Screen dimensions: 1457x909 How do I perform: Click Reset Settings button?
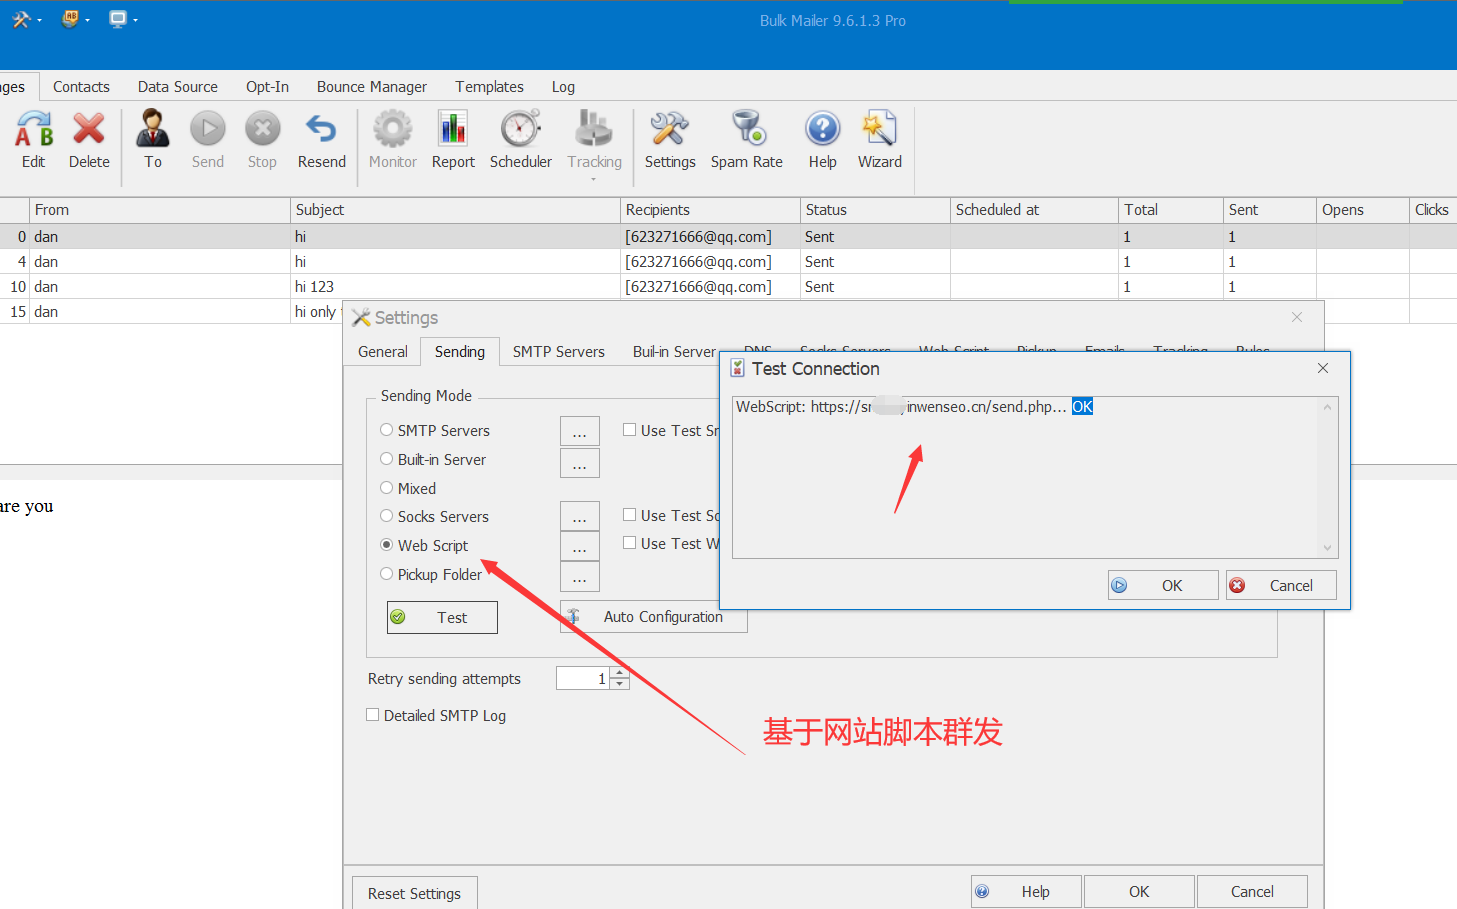(x=414, y=893)
